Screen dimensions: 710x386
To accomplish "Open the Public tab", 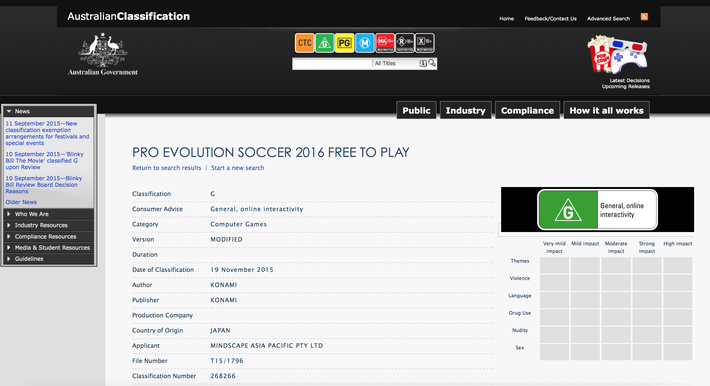I will click(x=416, y=111).
